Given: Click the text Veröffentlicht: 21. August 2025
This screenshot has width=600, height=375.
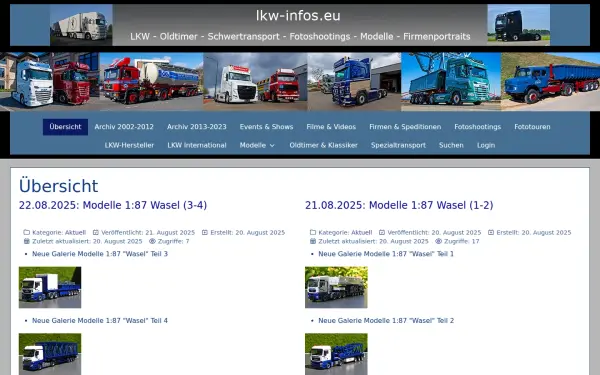Looking at the screenshot, I should 148,233.
